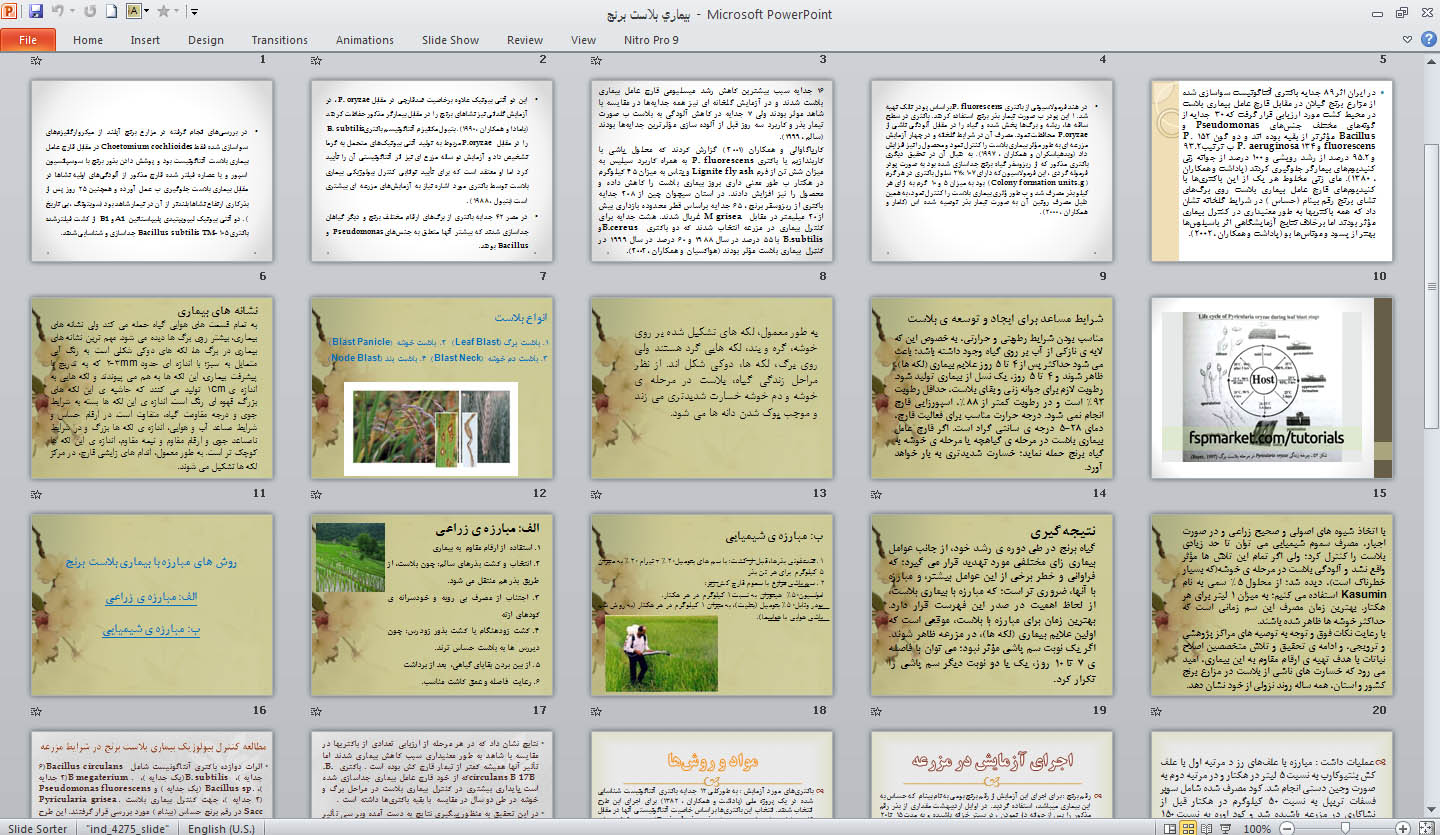Click the New blank presentation icon
This screenshot has height=835, width=1440.
coord(112,12)
